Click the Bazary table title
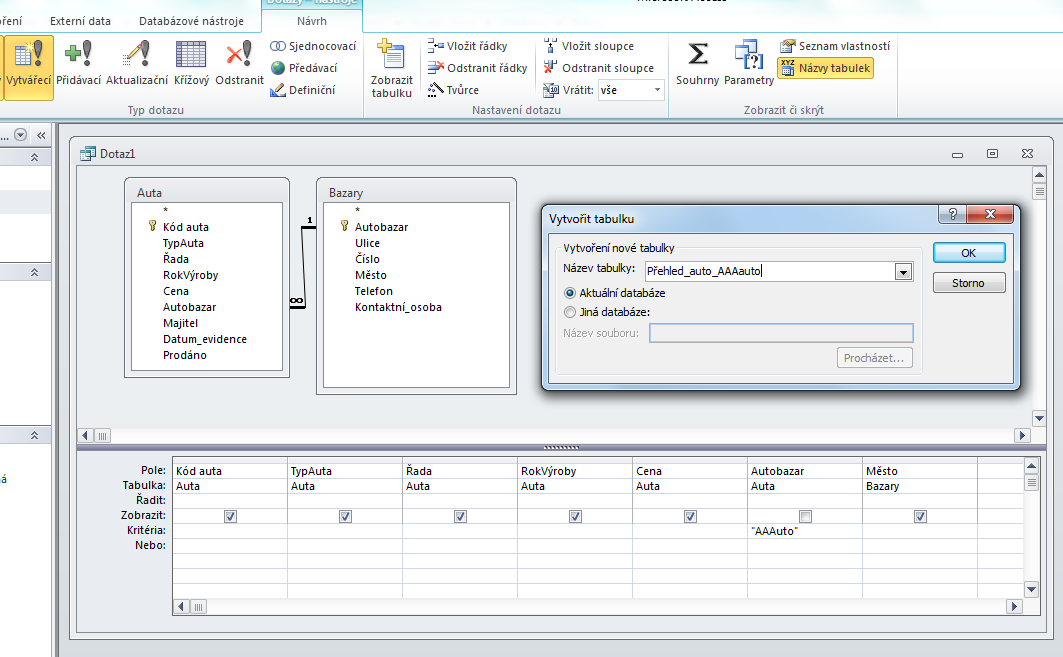Image resolution: width=1063 pixels, height=657 pixels. click(x=346, y=193)
